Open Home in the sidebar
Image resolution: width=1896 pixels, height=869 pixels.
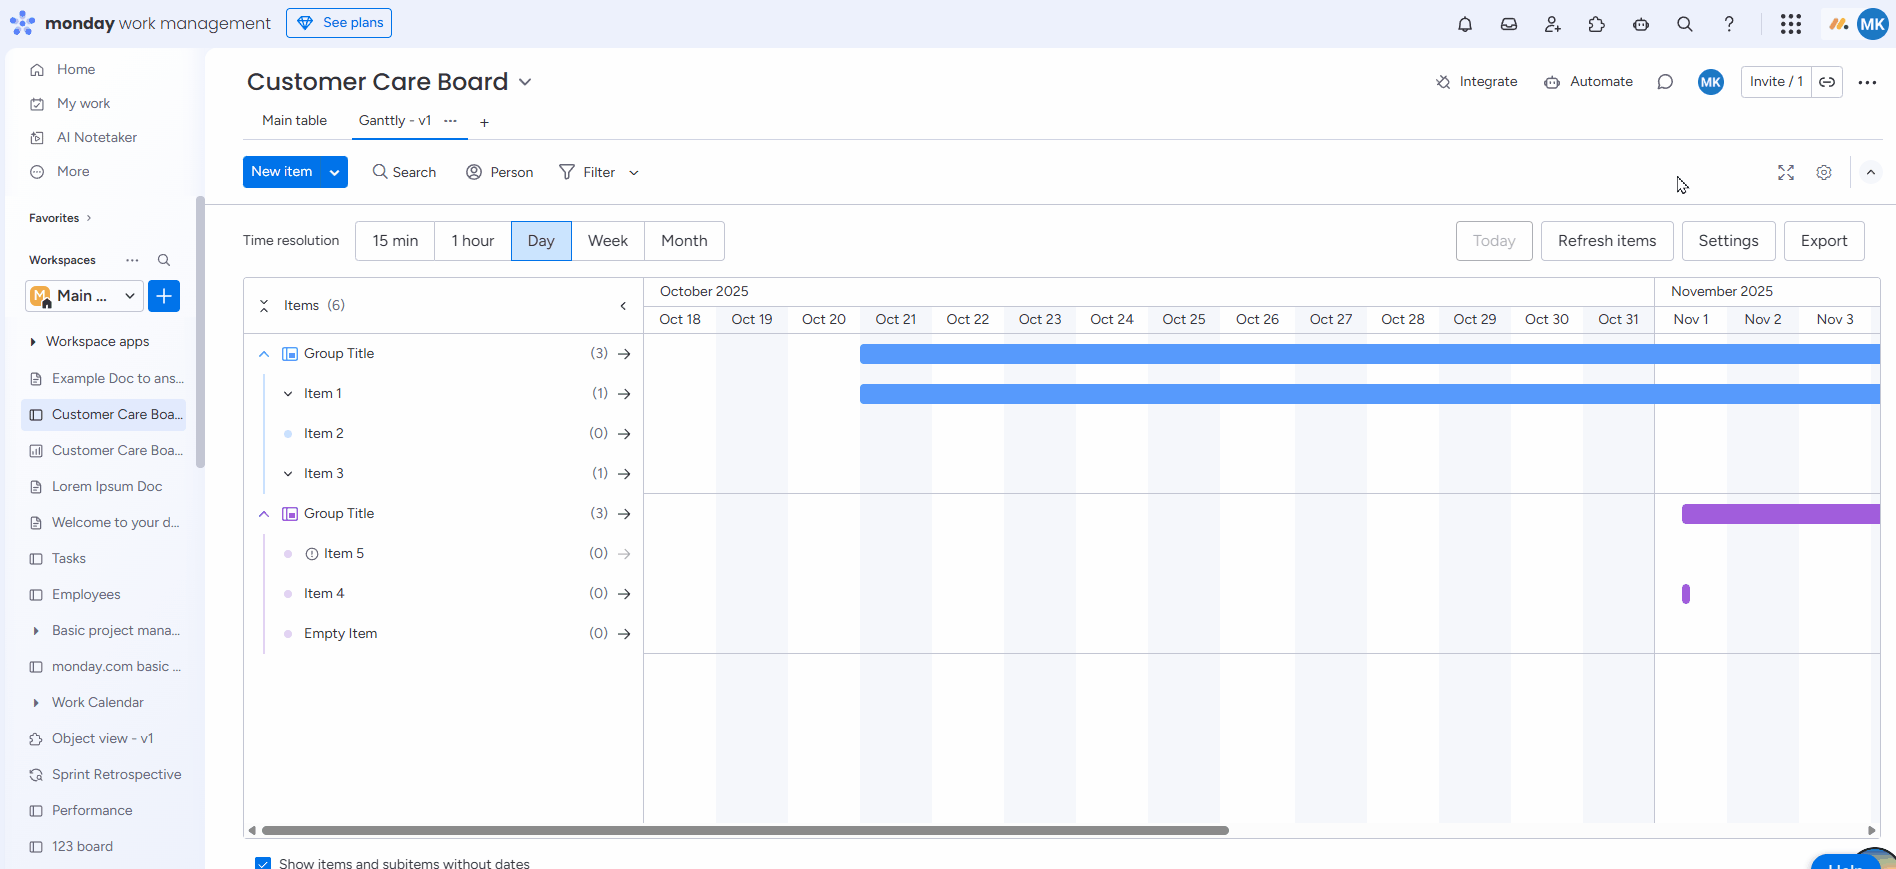tap(76, 70)
